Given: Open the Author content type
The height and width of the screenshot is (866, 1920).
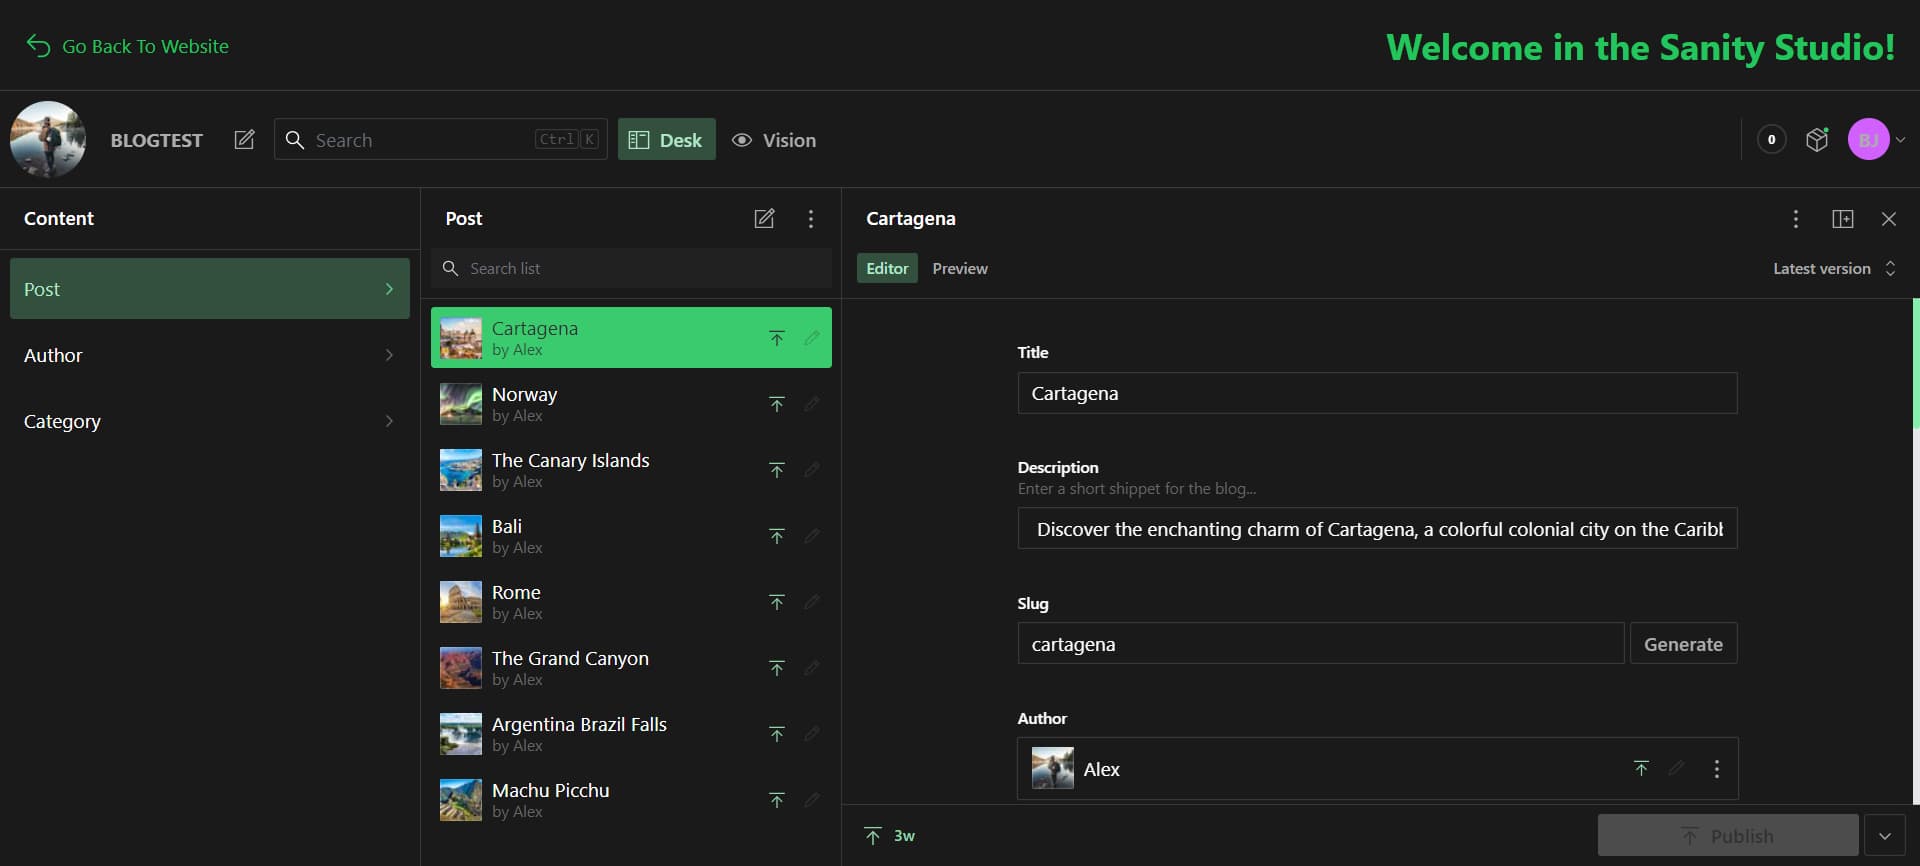Looking at the screenshot, I should [x=210, y=355].
